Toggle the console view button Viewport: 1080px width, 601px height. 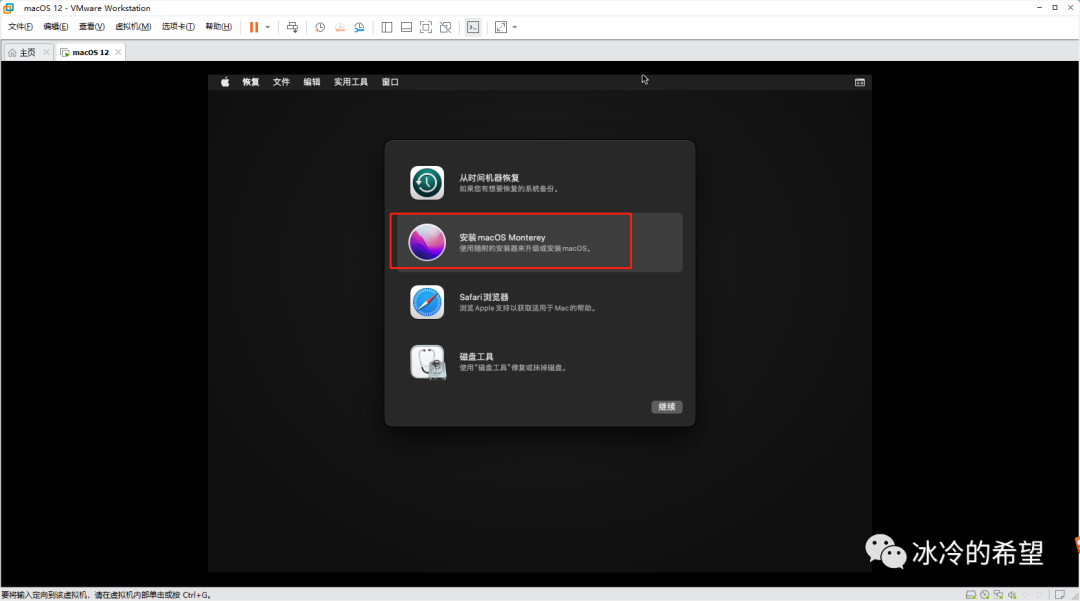click(x=473, y=27)
